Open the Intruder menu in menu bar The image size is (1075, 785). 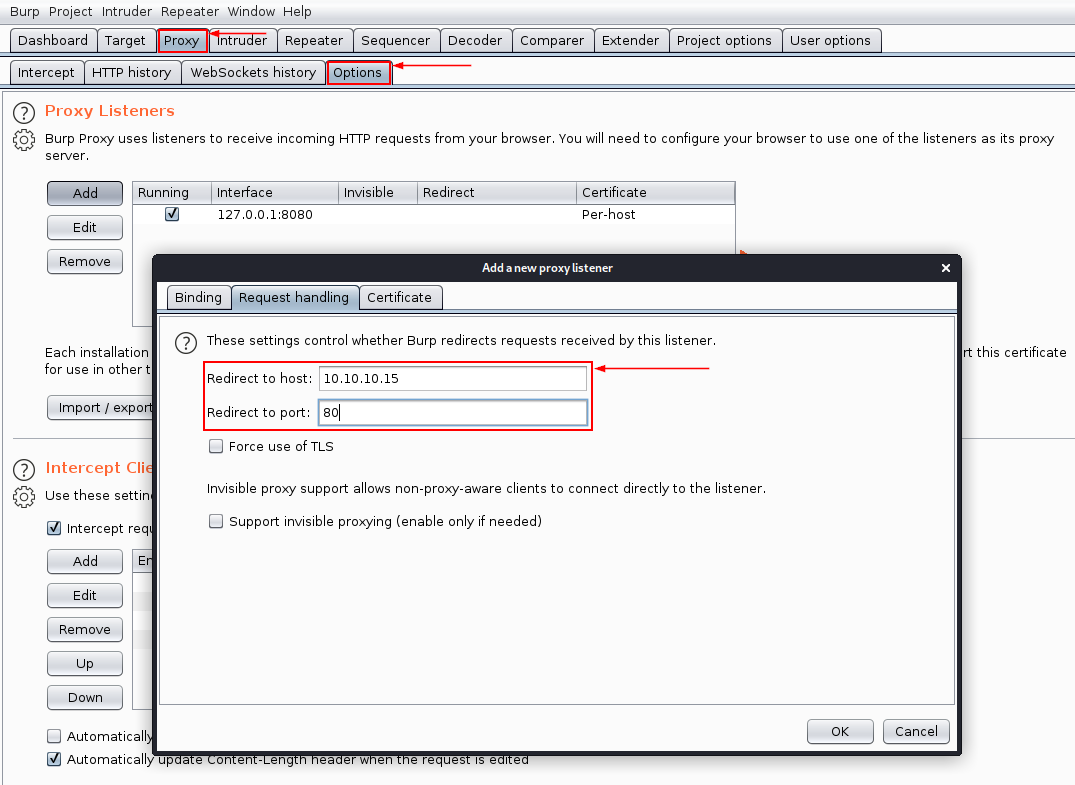(126, 12)
